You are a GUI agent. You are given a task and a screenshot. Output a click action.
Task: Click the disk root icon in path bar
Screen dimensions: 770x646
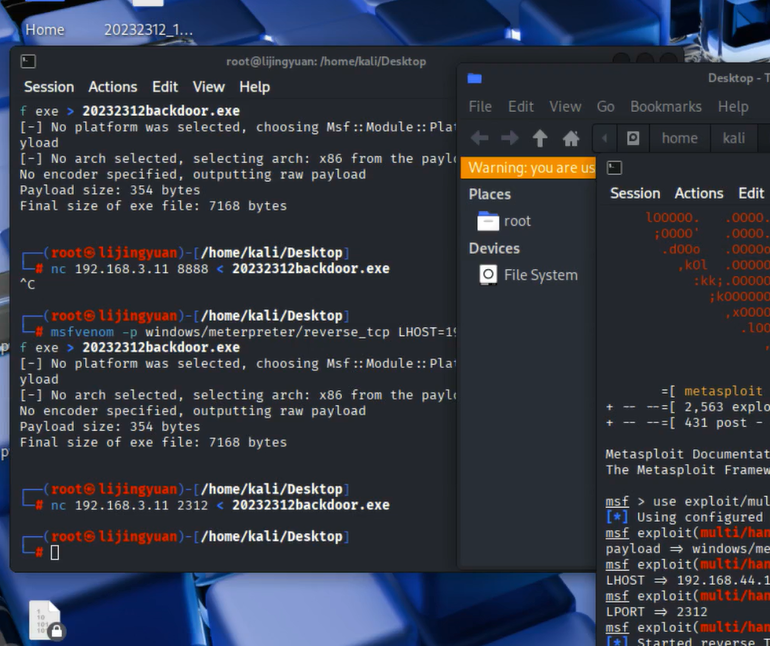coord(633,139)
